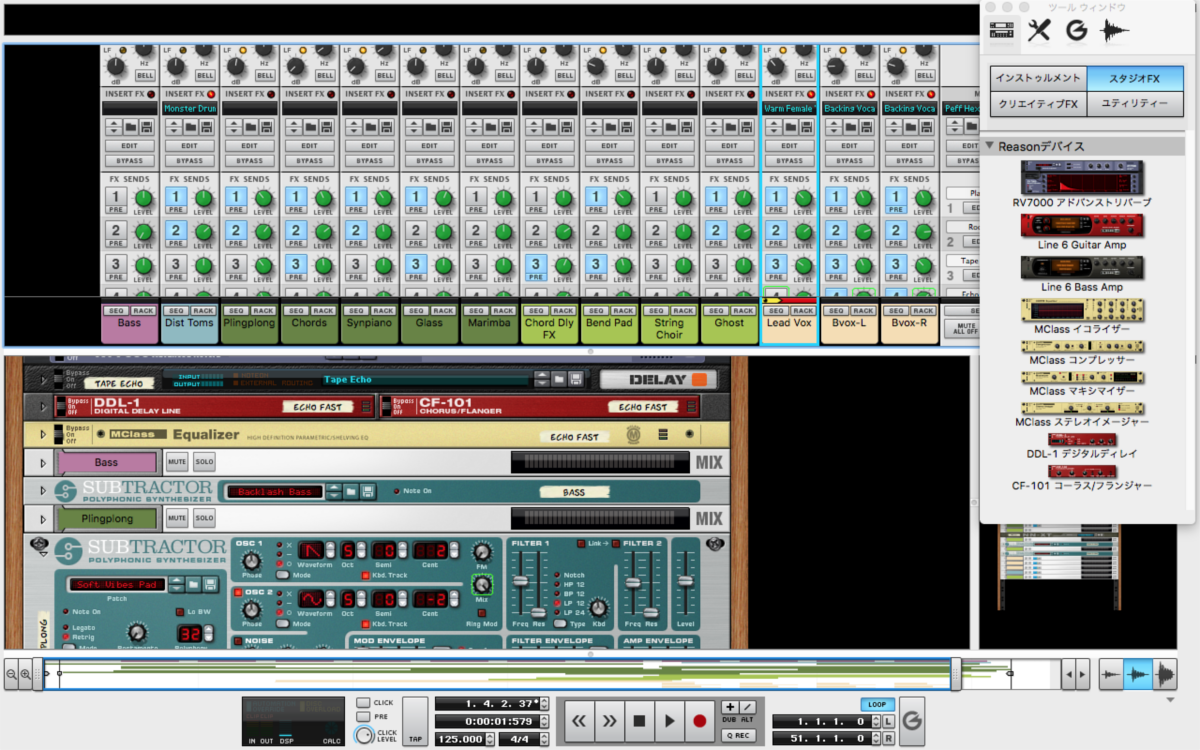The image size is (1200, 750).
Task: Solo the Plingplong mix channel in rack
Action: click(204, 518)
